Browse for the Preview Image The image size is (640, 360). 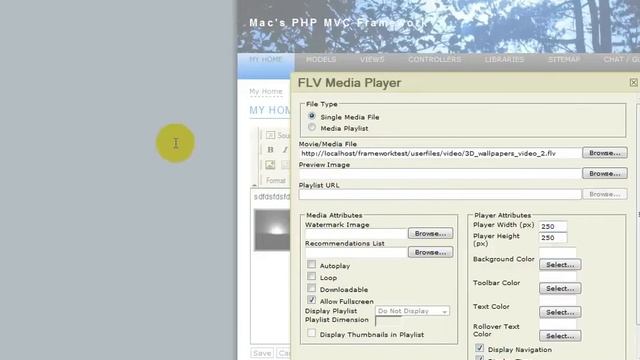click(x=605, y=173)
